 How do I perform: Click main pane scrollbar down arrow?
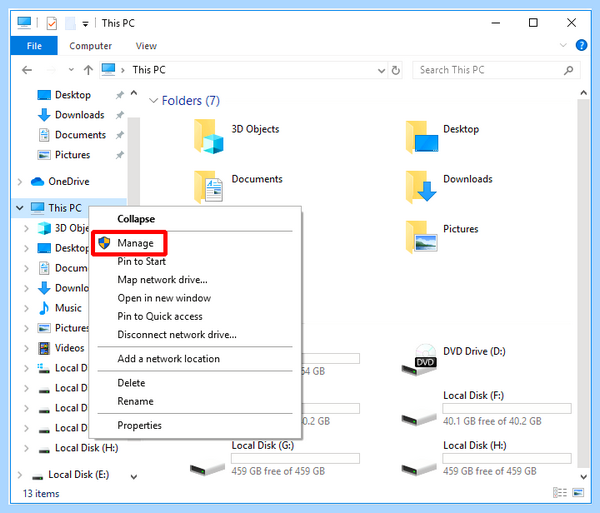coord(583,477)
